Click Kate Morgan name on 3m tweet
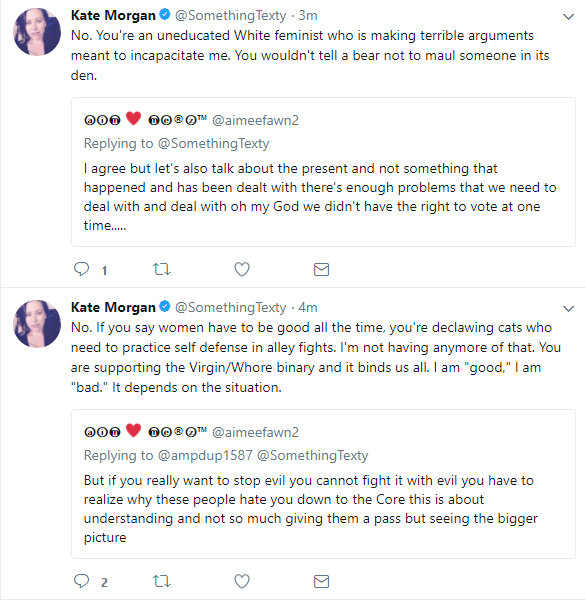585x600 pixels. click(x=113, y=15)
